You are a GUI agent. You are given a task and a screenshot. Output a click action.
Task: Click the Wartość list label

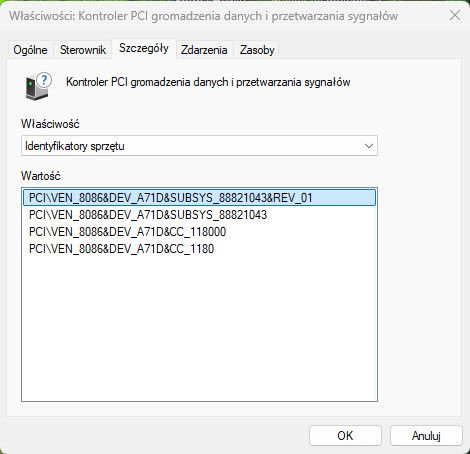click(41, 176)
